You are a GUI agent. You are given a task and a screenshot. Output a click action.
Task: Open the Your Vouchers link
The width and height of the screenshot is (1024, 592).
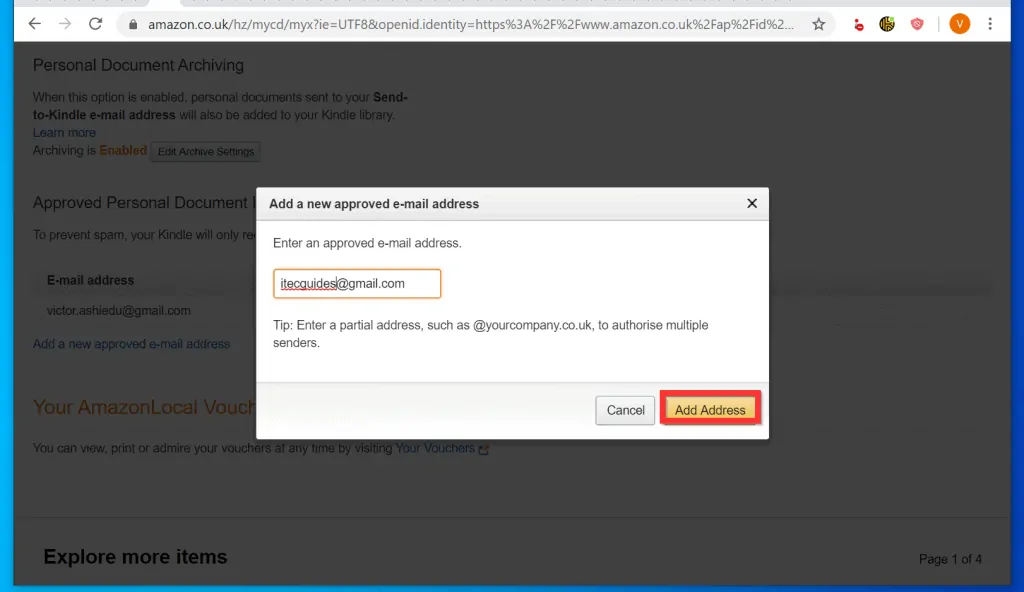coord(436,448)
